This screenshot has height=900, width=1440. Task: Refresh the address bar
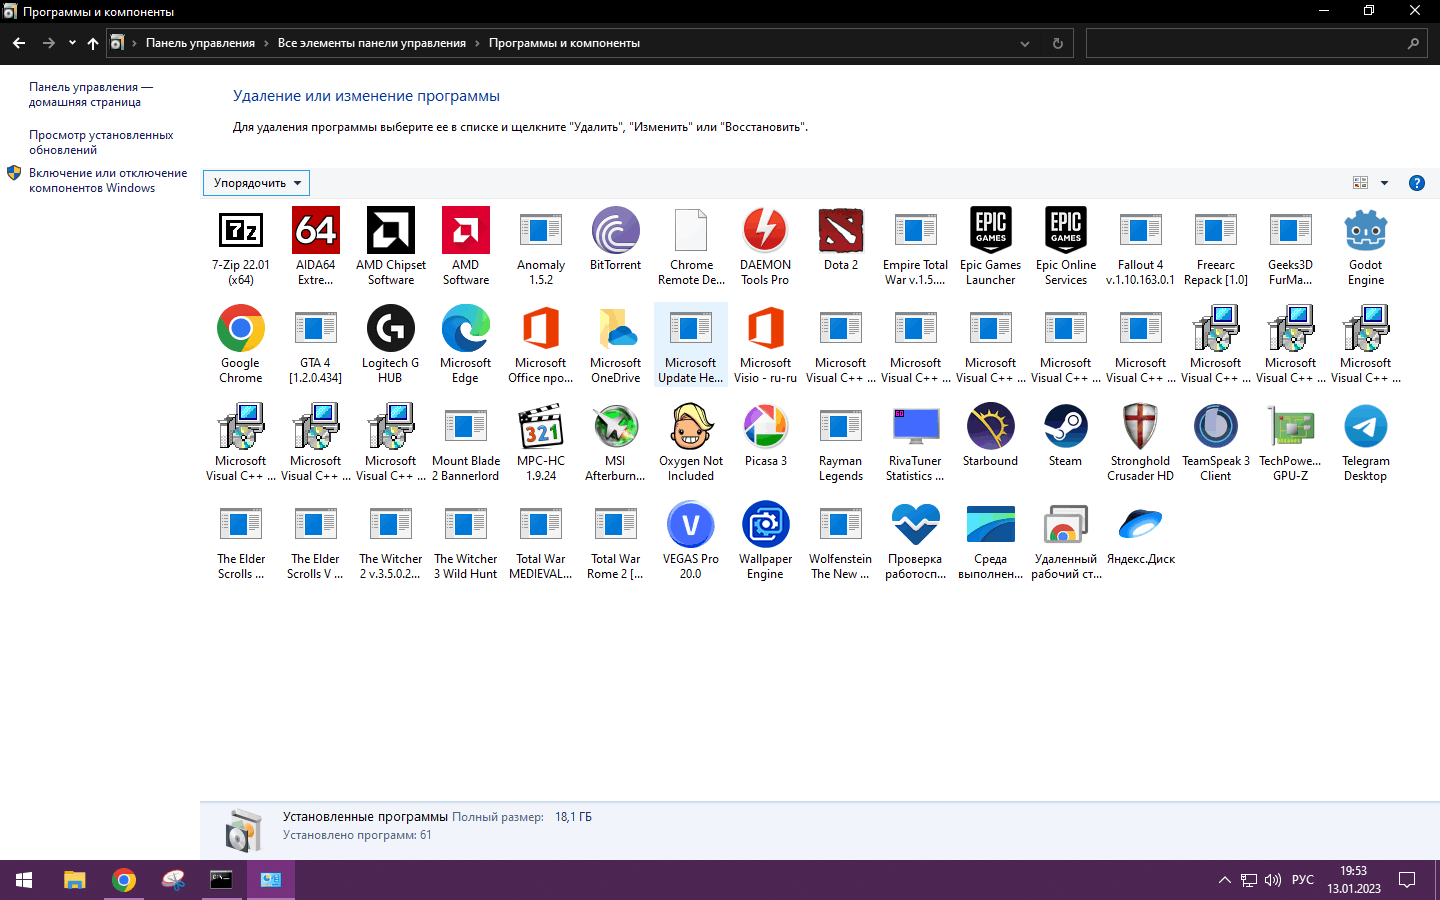point(1058,43)
